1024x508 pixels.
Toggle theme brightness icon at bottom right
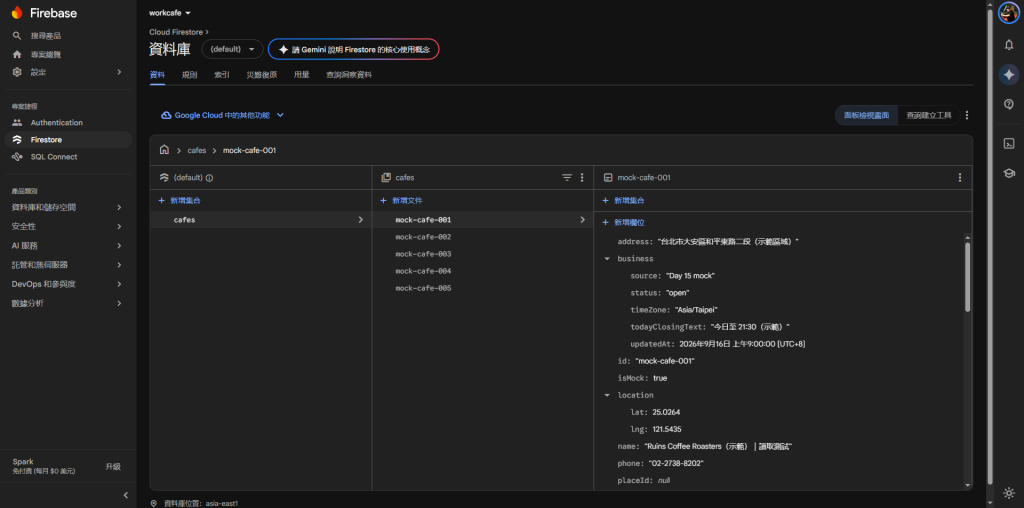1008,493
